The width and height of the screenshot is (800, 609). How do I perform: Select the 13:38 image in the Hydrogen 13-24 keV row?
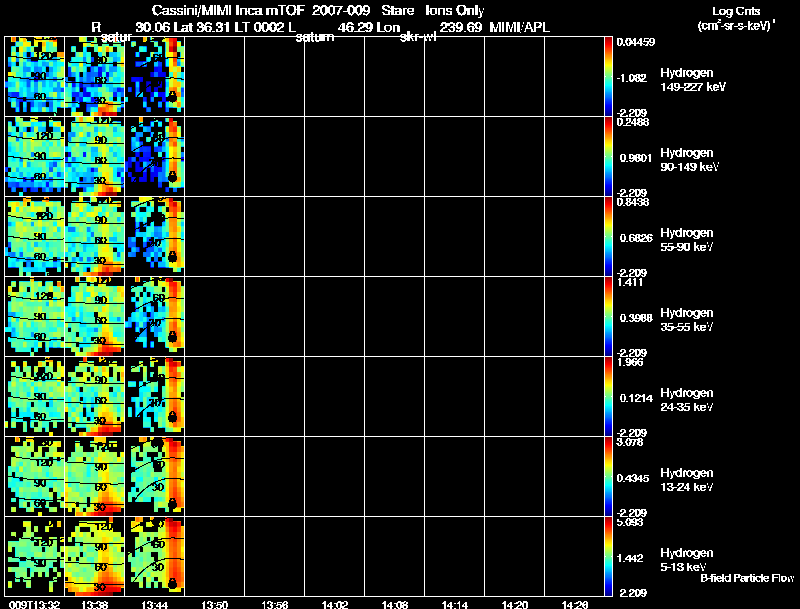pos(95,477)
